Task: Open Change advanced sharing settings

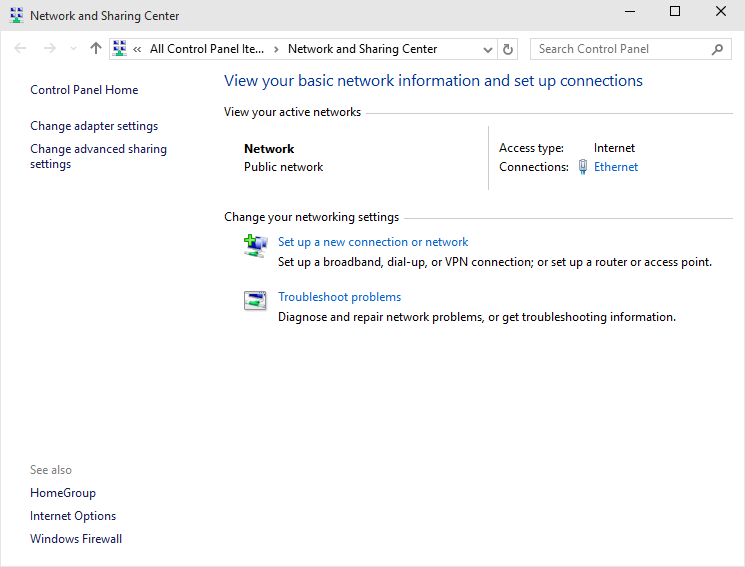Action: coord(98,156)
